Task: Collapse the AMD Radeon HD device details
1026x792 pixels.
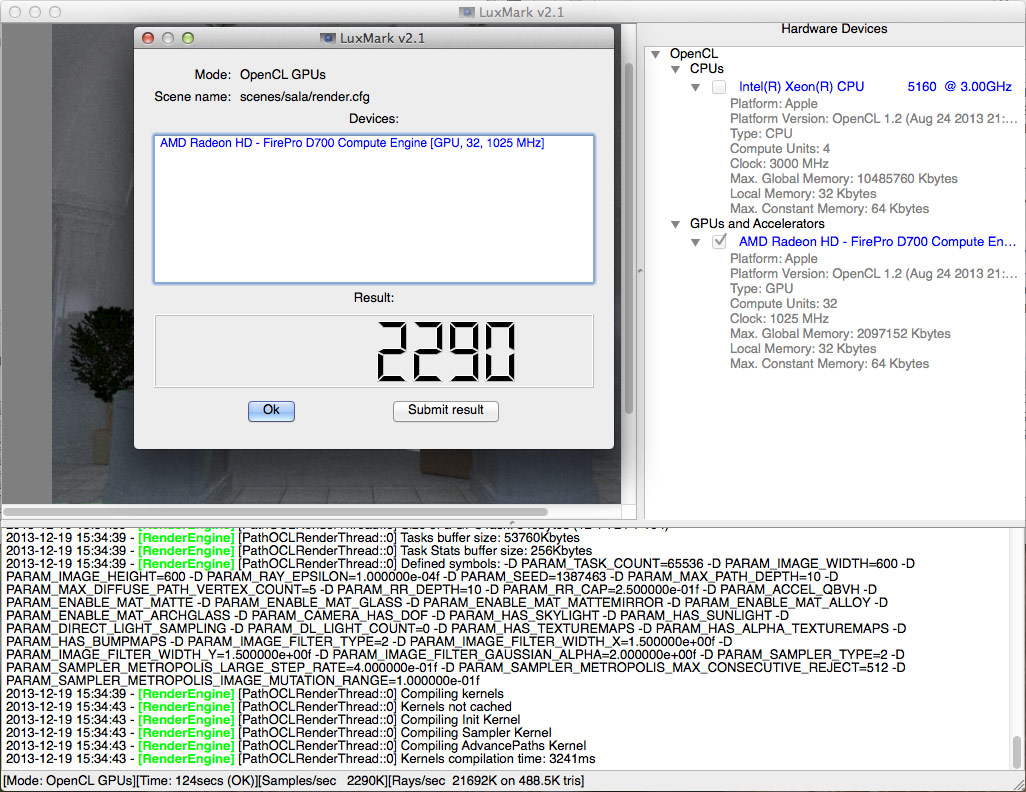Action: point(696,242)
